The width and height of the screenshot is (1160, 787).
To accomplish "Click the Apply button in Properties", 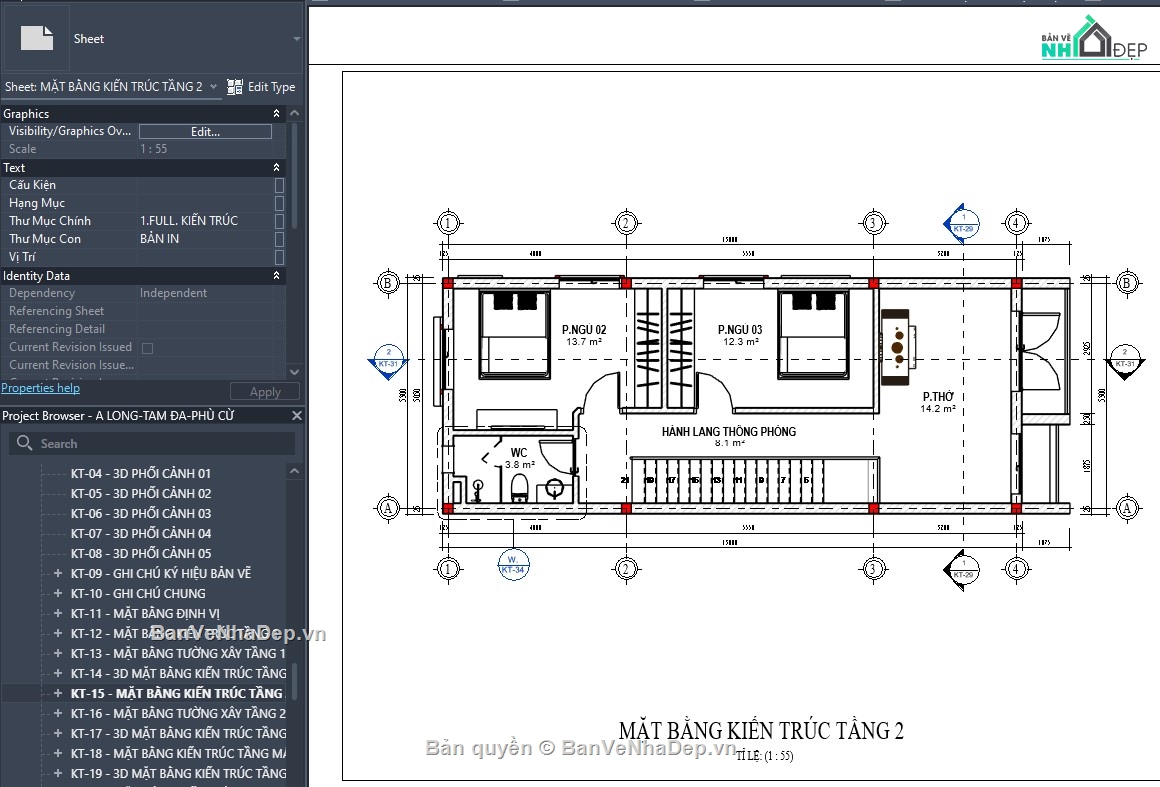I will (265, 392).
